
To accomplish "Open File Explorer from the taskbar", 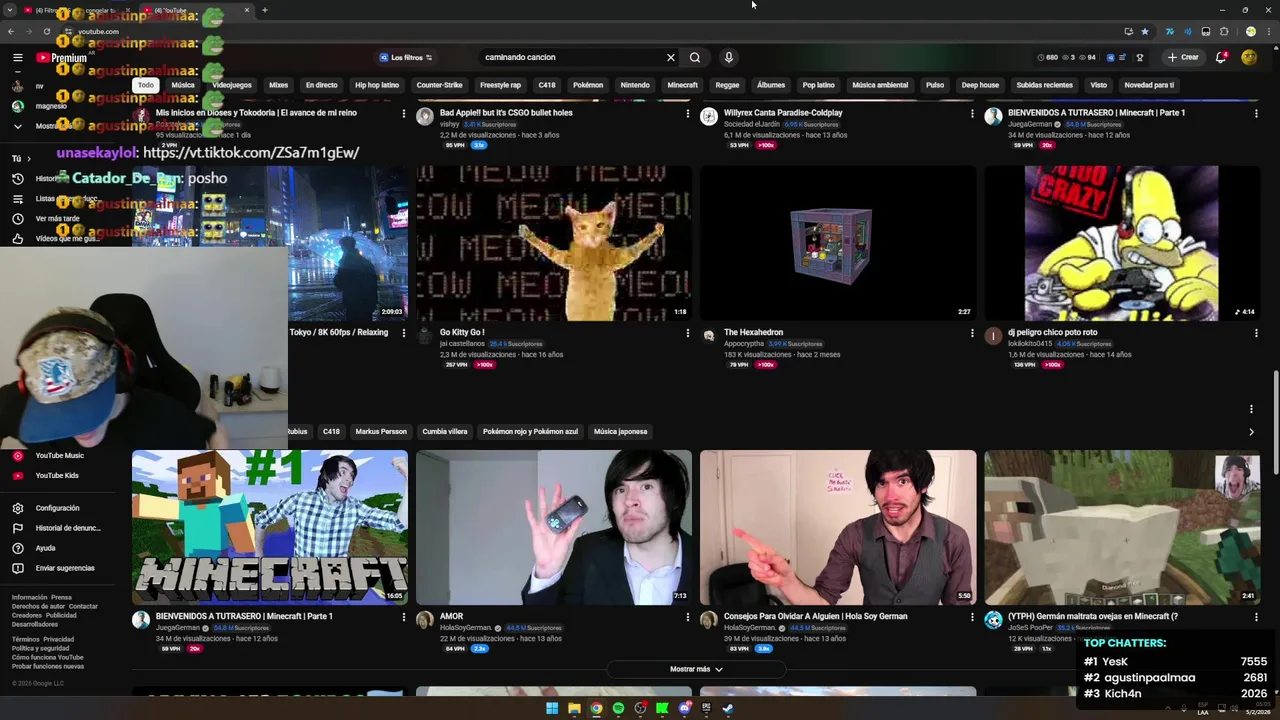I will [x=574, y=709].
